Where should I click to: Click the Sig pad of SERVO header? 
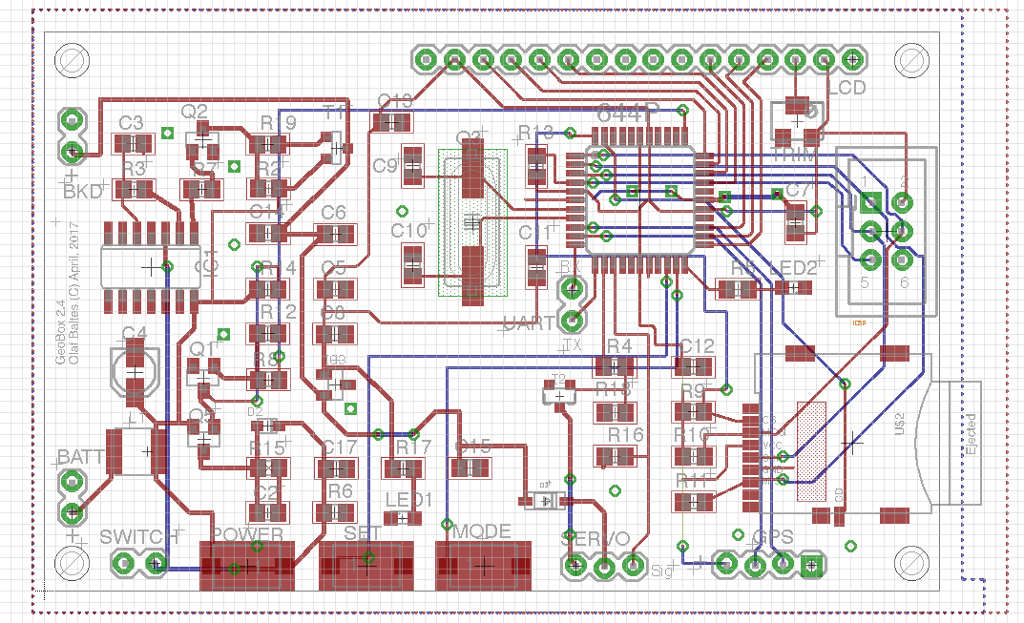pyautogui.click(x=633, y=564)
